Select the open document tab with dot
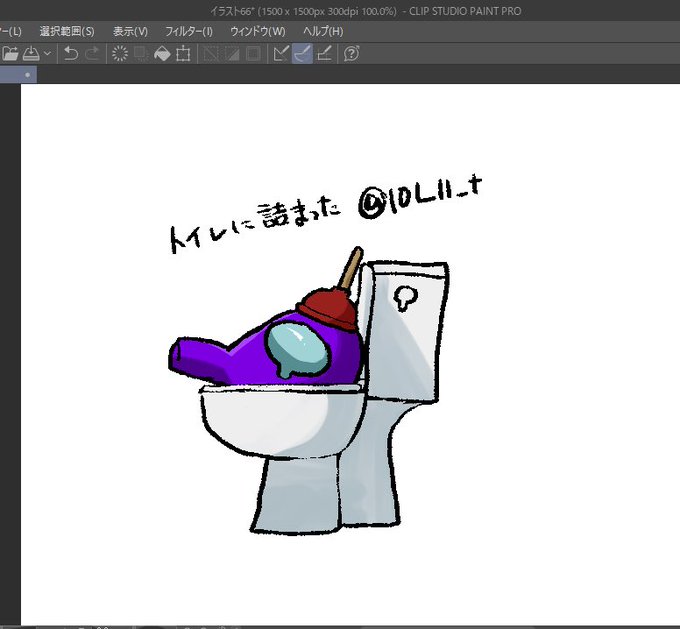The image size is (680, 629). (18, 75)
